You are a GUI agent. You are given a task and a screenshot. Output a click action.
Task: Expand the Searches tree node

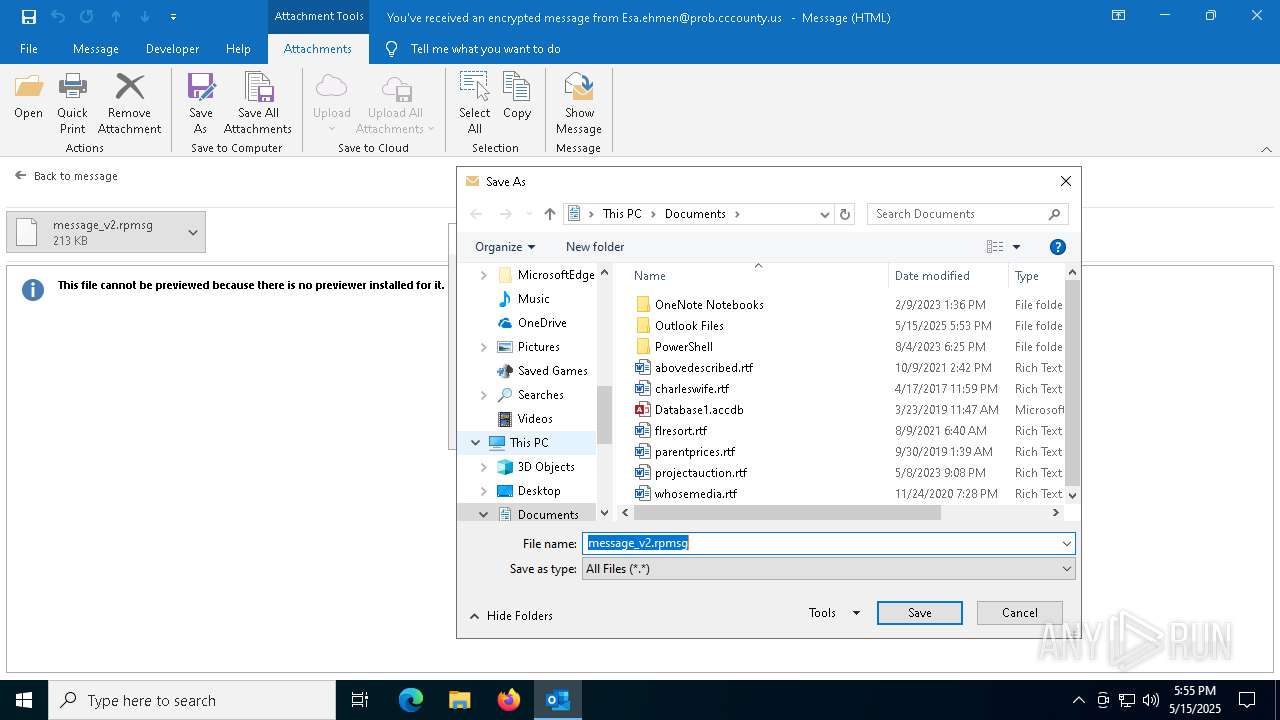(x=484, y=395)
